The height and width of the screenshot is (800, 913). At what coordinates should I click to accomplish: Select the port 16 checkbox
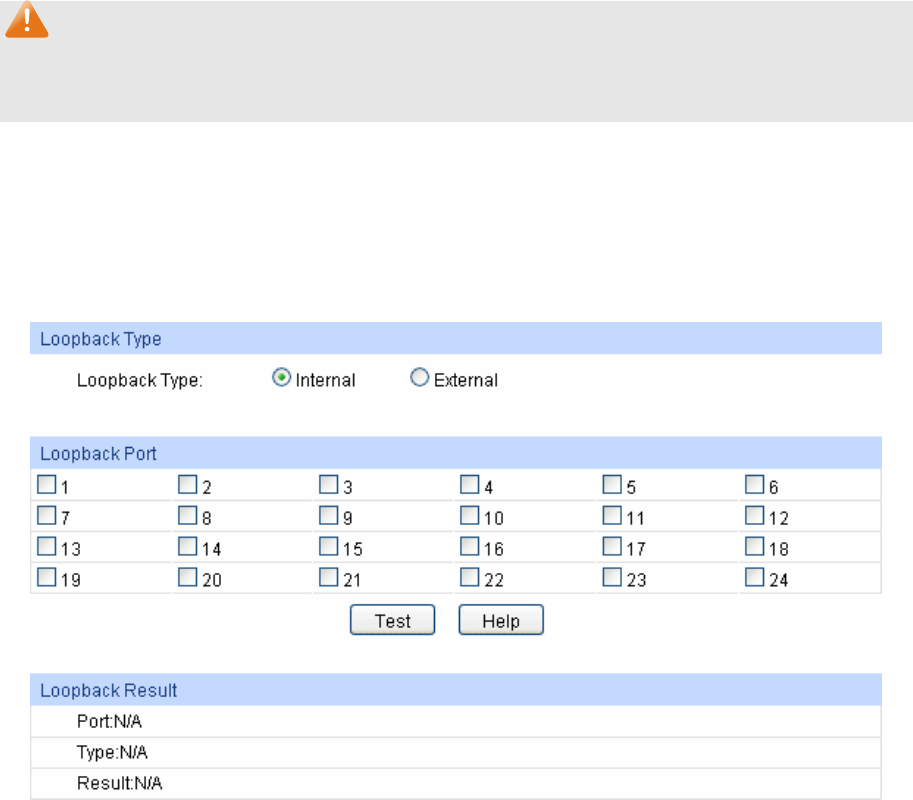pos(470,547)
